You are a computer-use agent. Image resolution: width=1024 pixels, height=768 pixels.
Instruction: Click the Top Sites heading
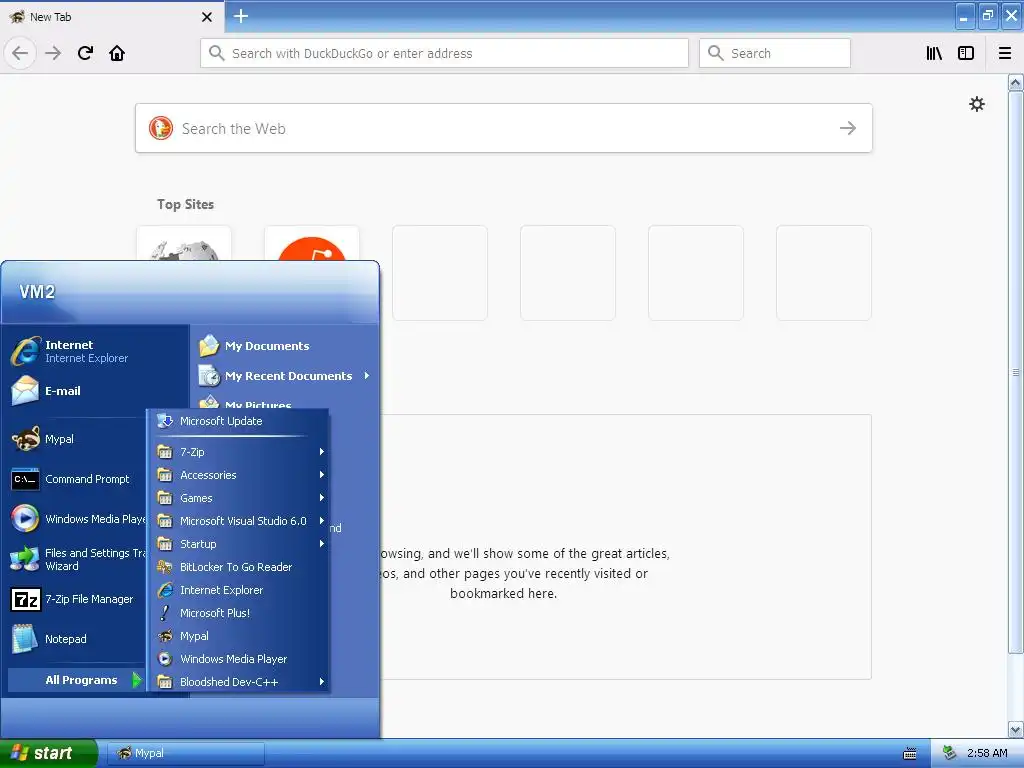[x=185, y=204]
